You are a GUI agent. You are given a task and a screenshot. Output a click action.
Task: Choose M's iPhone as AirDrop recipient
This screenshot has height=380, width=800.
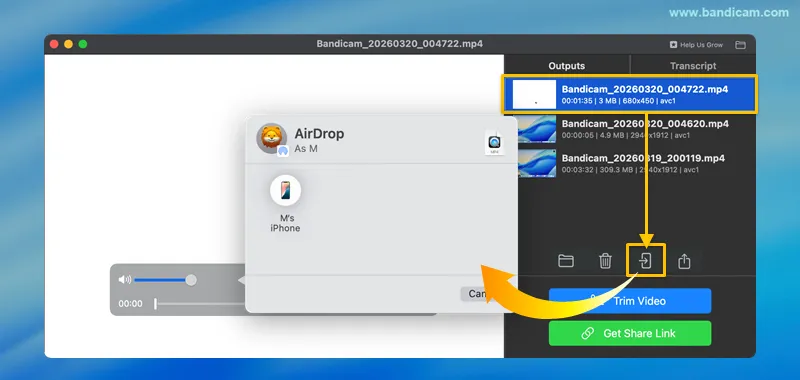pos(285,204)
